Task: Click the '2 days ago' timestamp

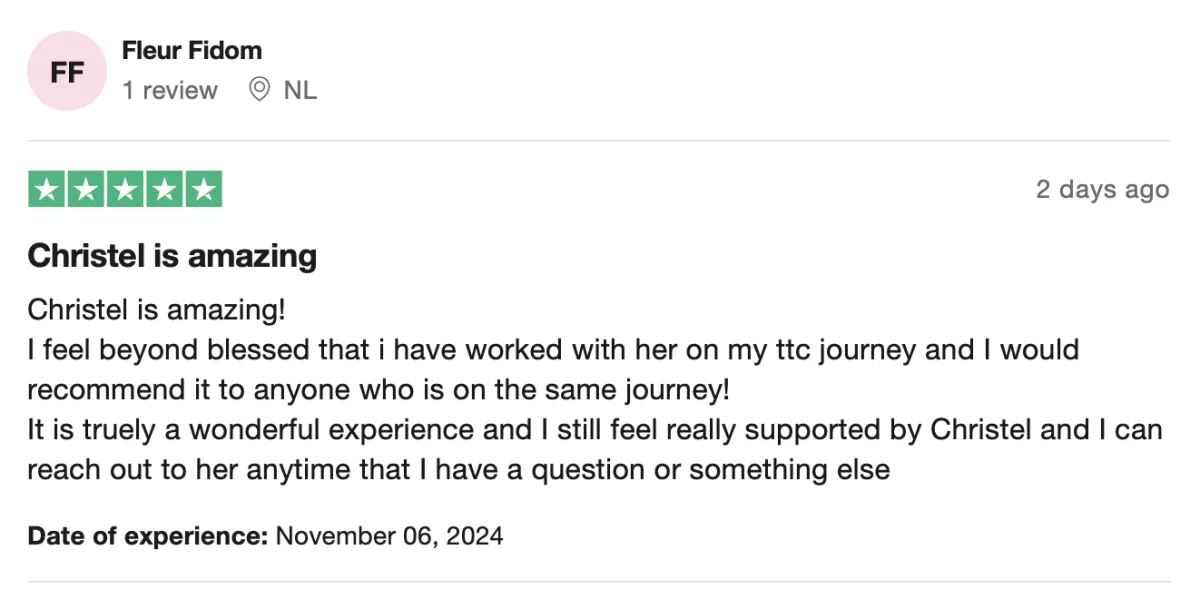Action: point(1102,189)
